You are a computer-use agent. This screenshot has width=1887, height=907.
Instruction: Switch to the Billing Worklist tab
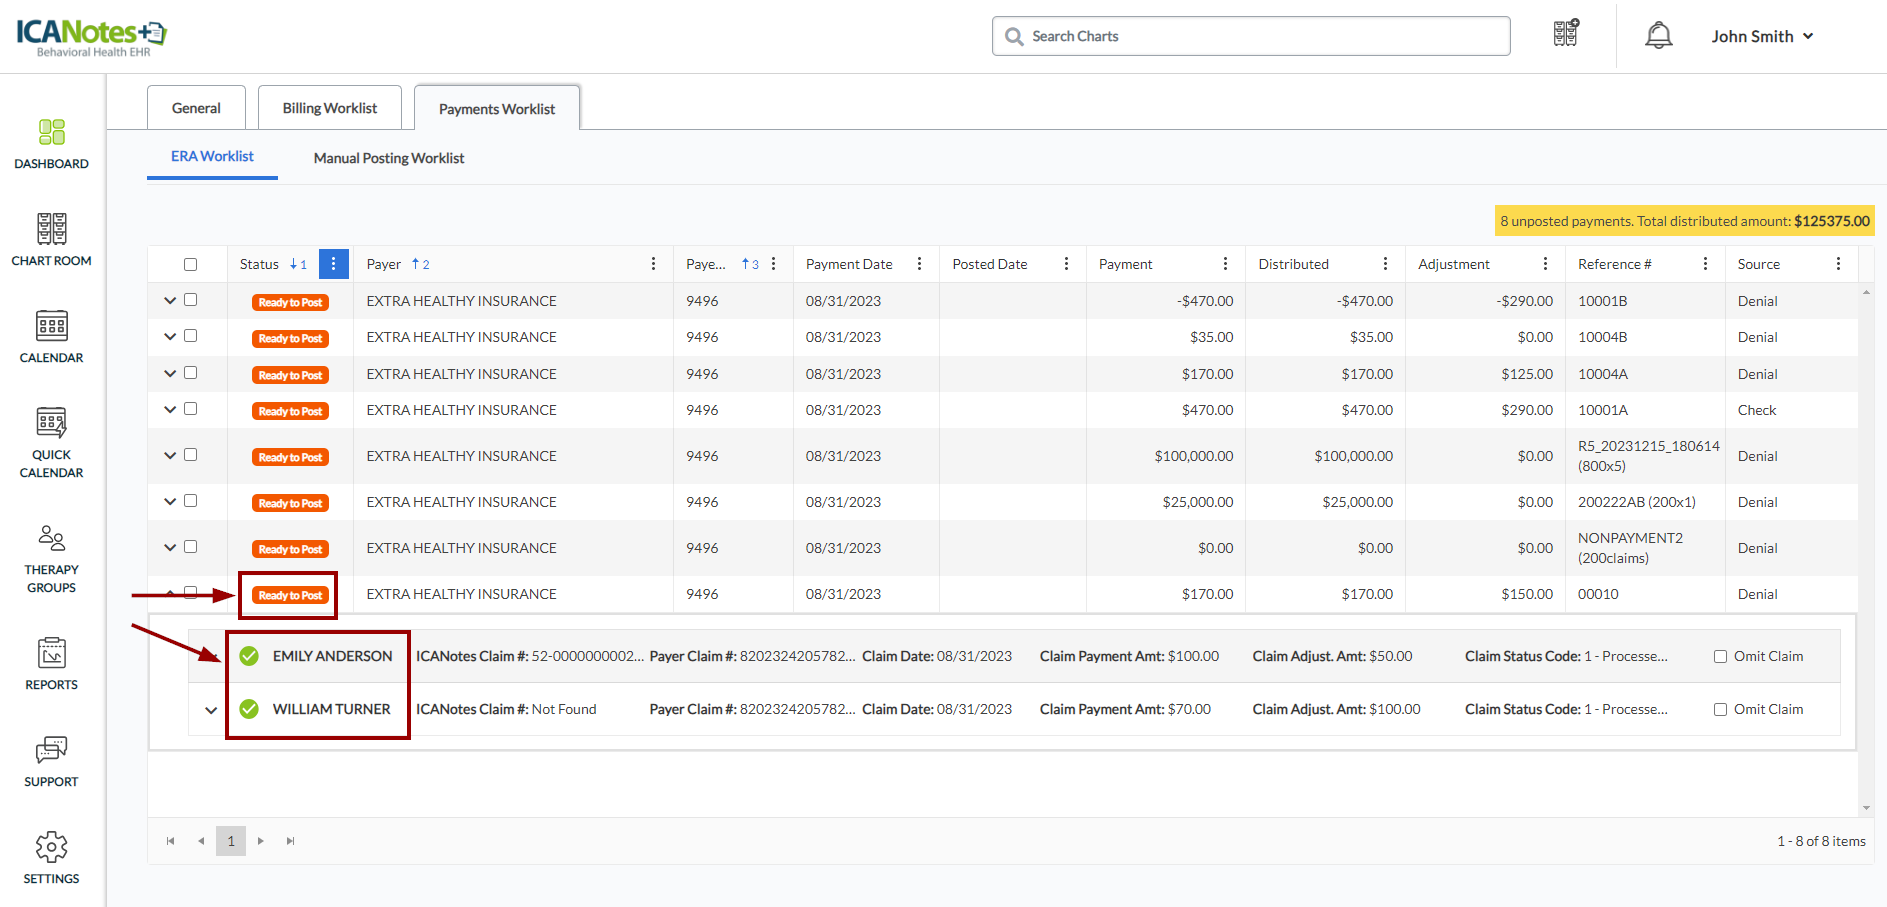329,108
